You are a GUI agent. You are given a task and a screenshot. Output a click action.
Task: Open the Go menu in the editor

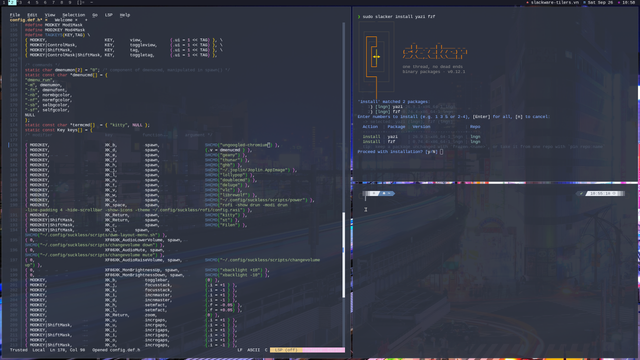coord(95,15)
